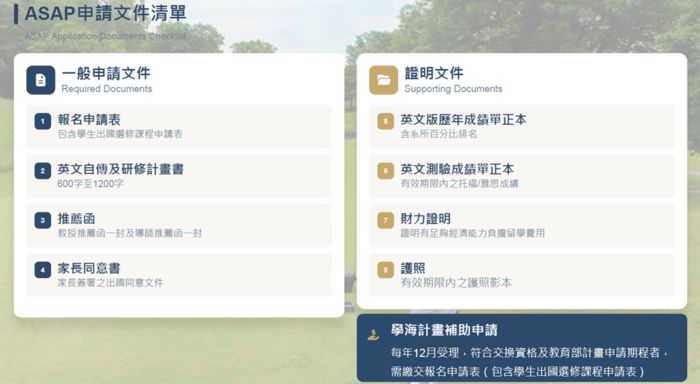
Task: Click number badge 7 next to 財力證明
Action: [x=386, y=220]
